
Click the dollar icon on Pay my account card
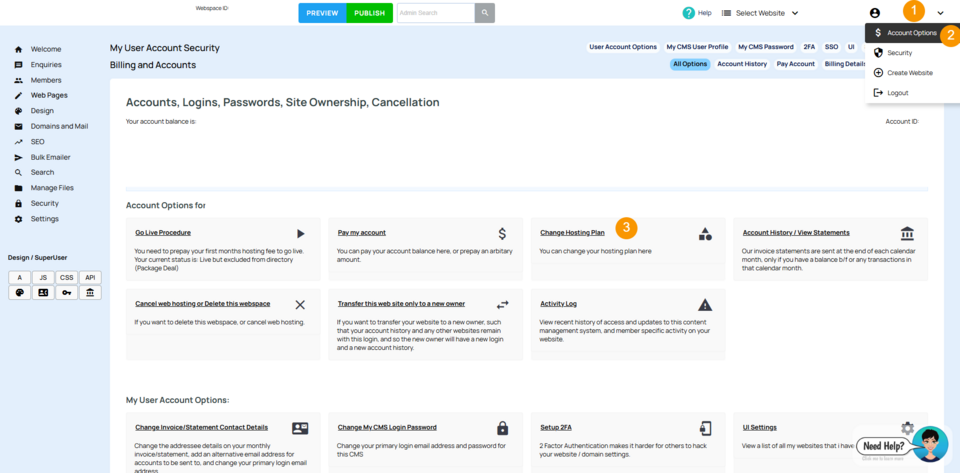502,234
